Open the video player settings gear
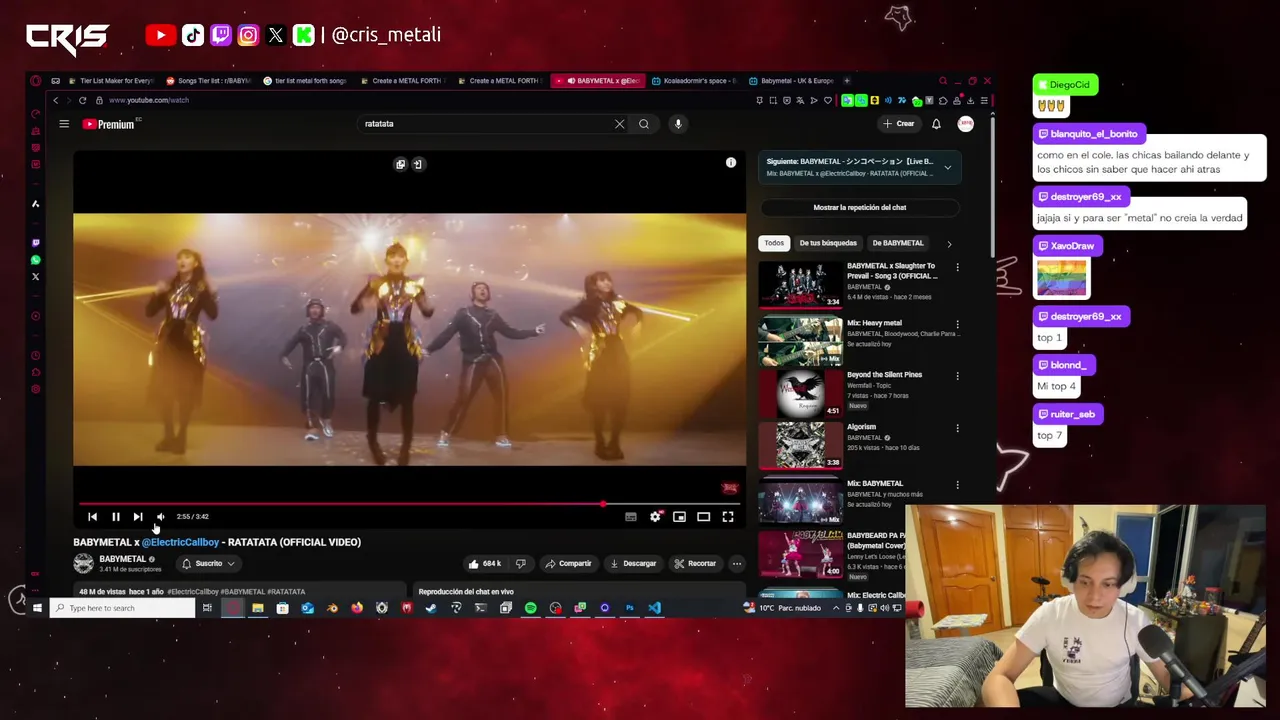Screen dimensions: 1280x720 click(655, 517)
